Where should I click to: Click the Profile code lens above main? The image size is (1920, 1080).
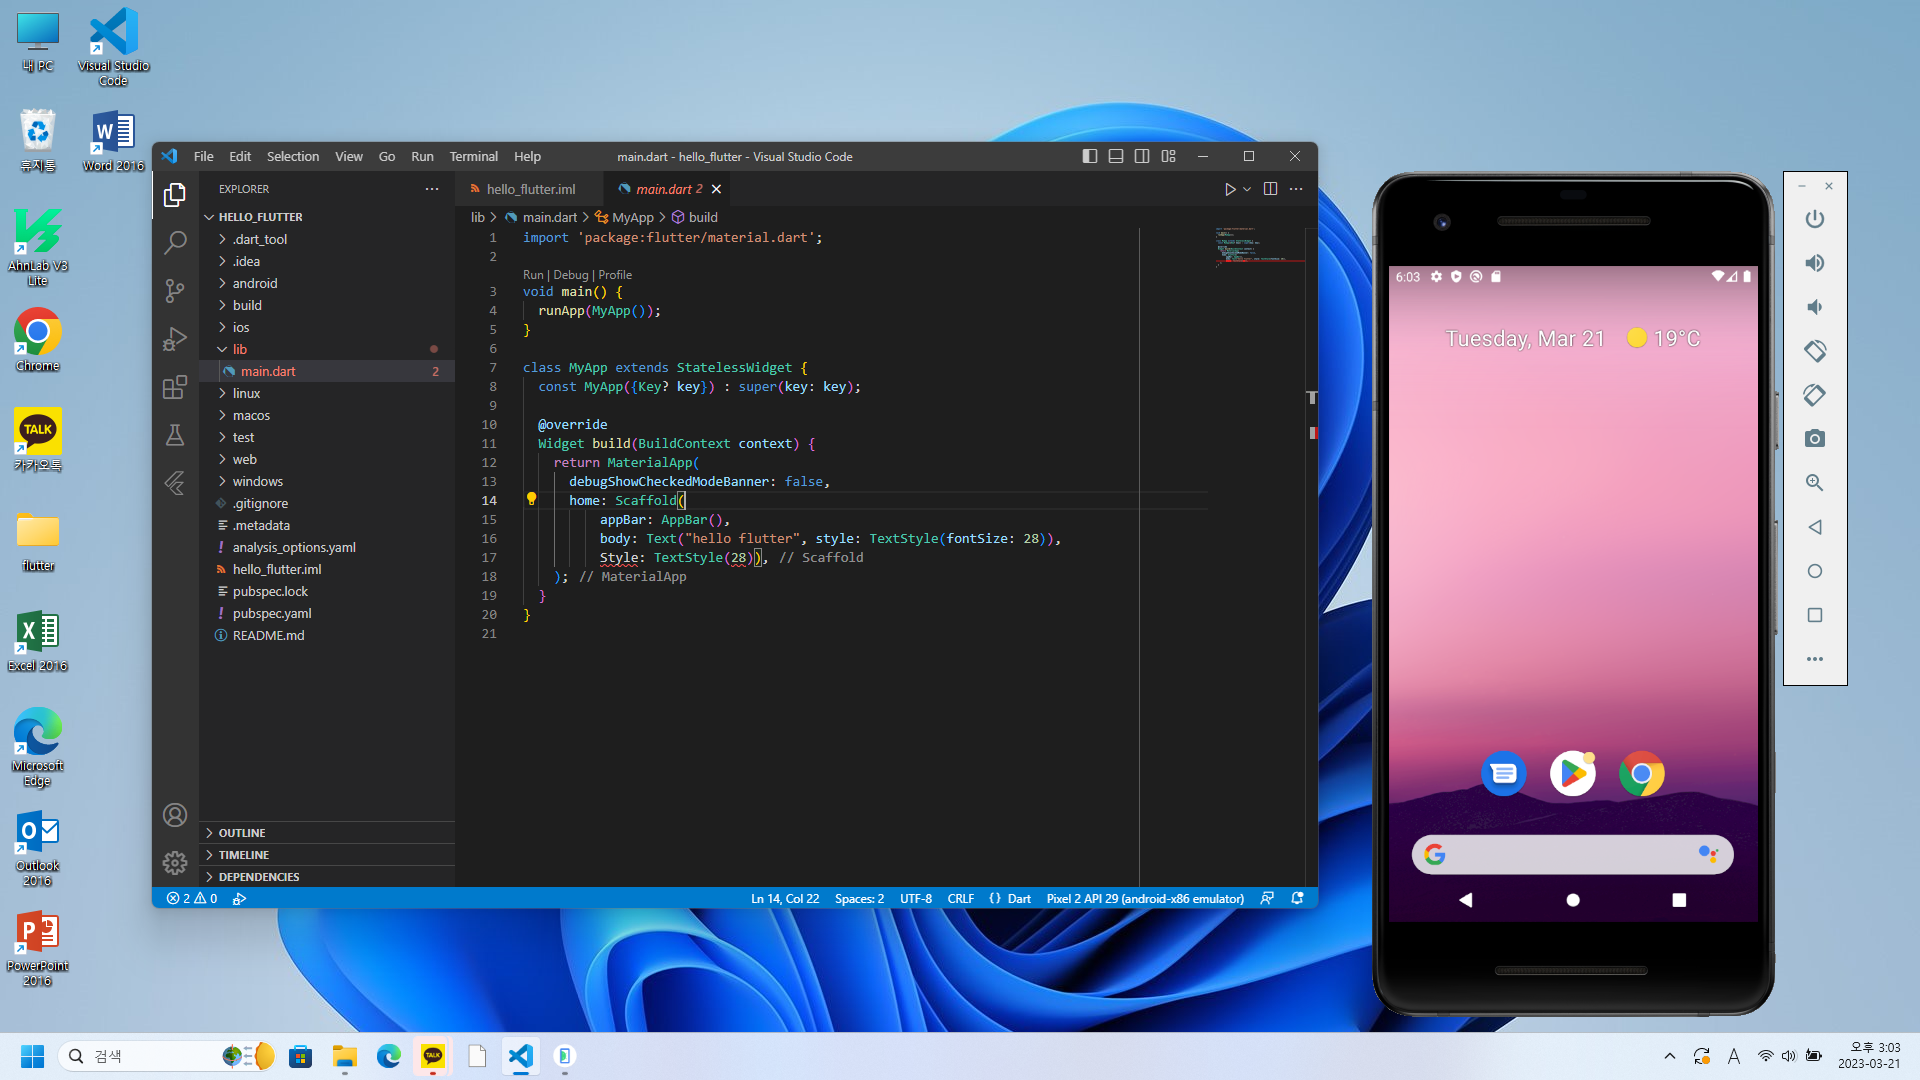[x=615, y=275]
